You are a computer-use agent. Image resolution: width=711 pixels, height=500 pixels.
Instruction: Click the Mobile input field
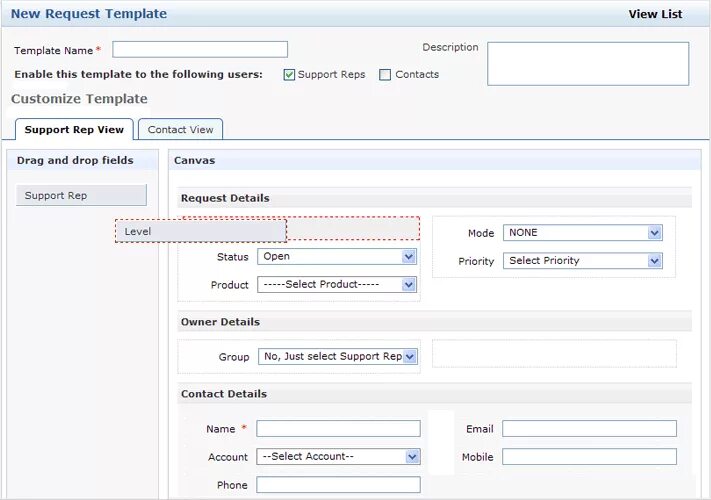589,456
